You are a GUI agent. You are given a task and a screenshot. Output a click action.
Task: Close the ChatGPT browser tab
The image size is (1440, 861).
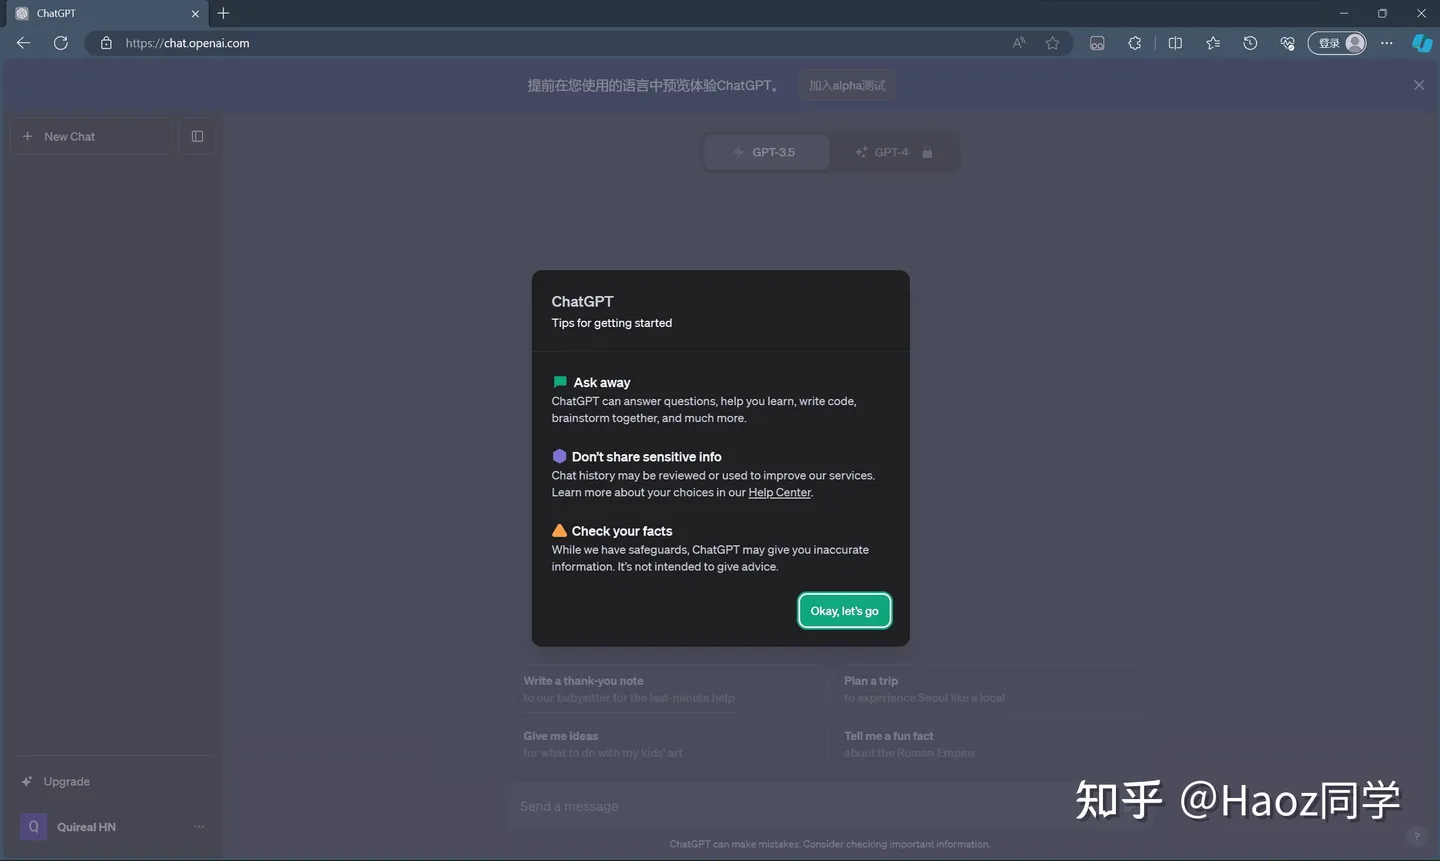195,14
